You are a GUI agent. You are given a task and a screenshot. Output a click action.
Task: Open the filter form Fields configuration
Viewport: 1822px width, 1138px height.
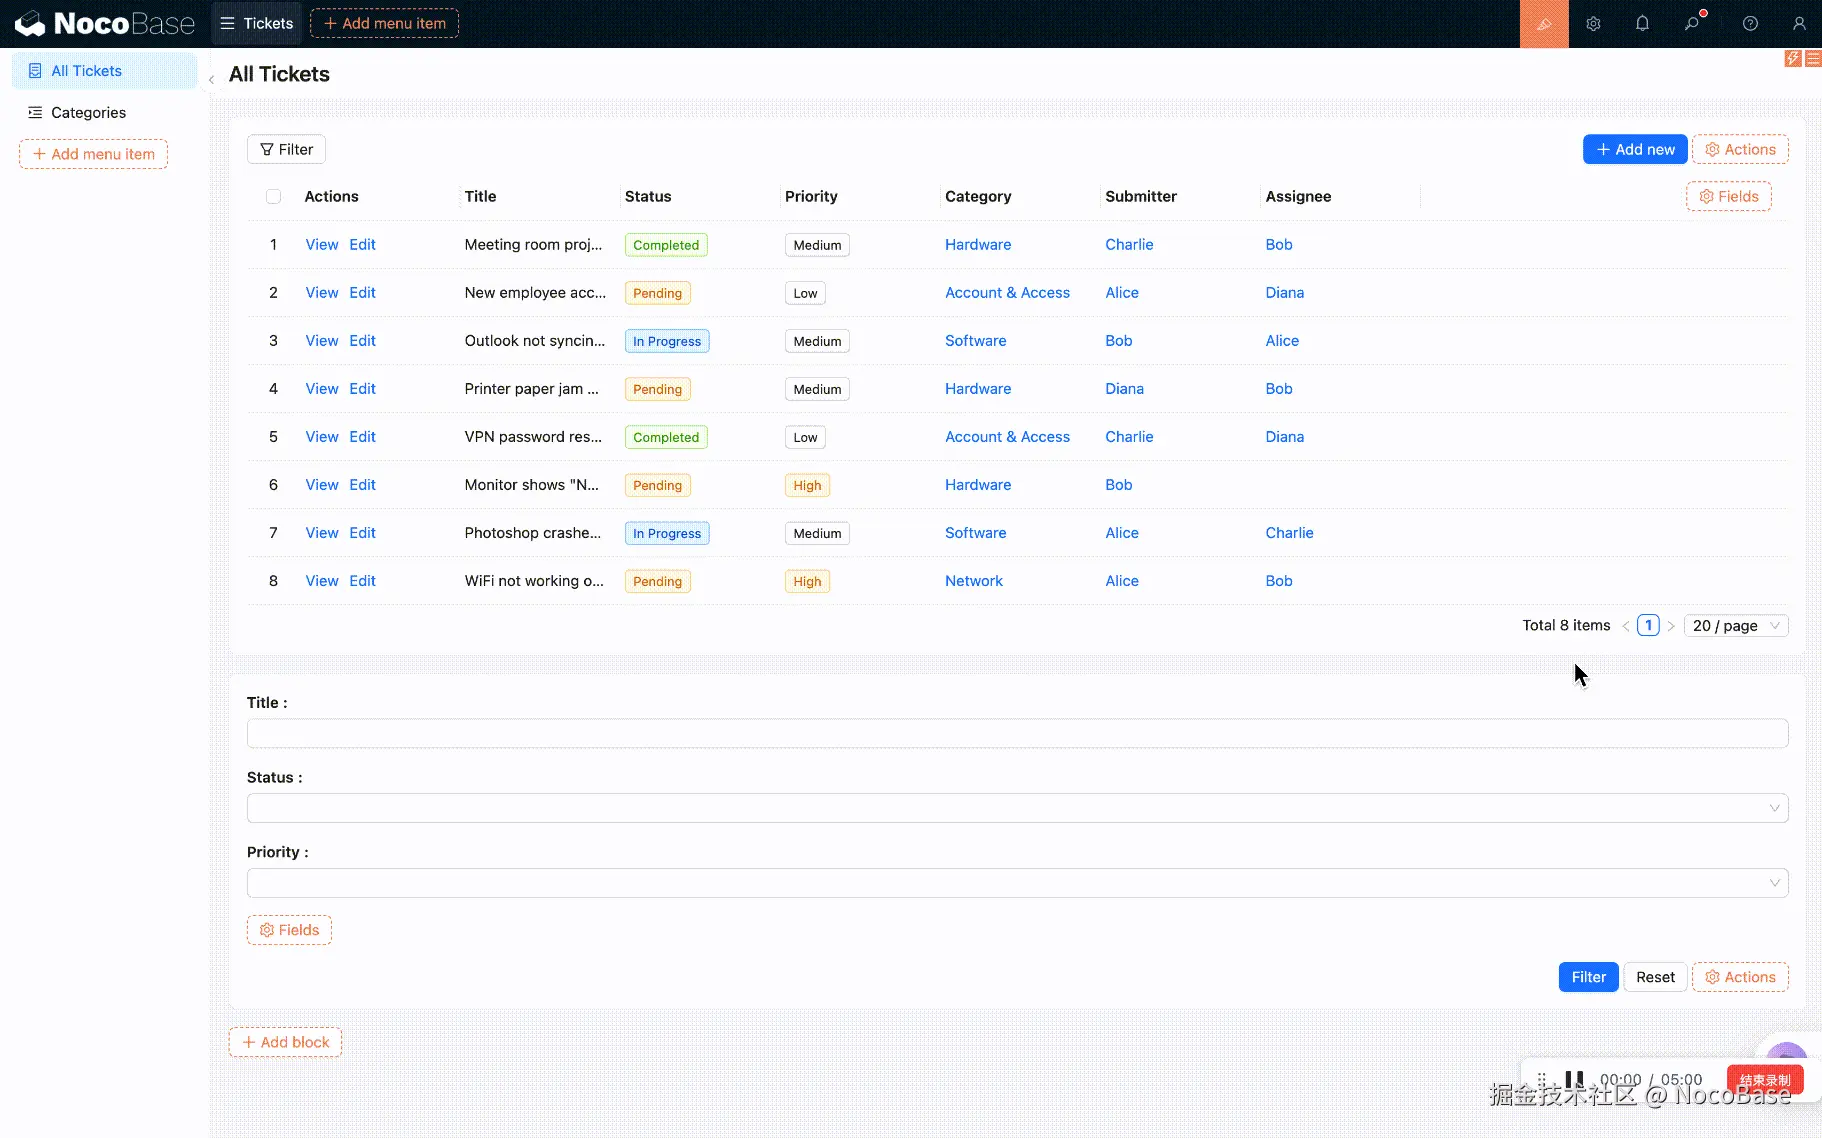(x=289, y=930)
